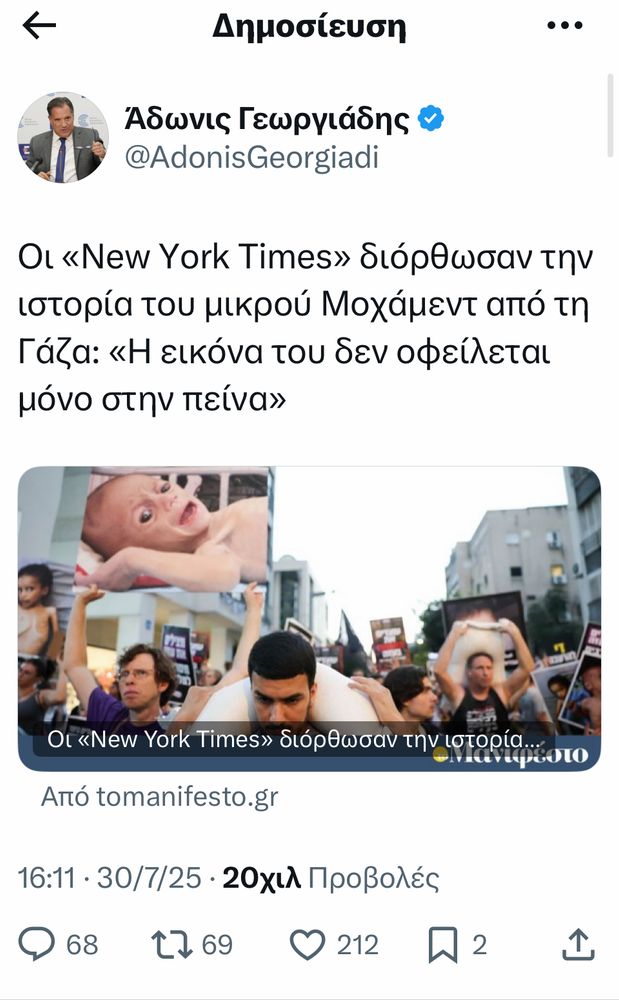Open the three-dot more options menu
The width and height of the screenshot is (619, 1000).
(x=565, y=26)
